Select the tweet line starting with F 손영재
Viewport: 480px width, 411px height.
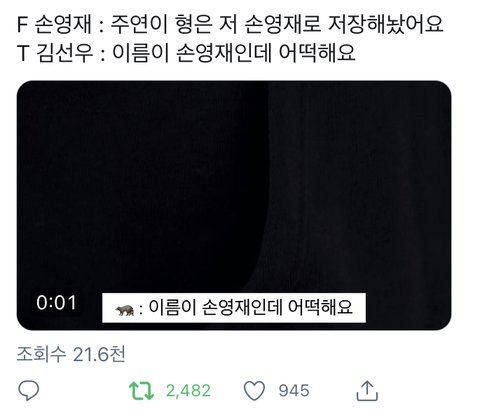[x=230, y=24]
